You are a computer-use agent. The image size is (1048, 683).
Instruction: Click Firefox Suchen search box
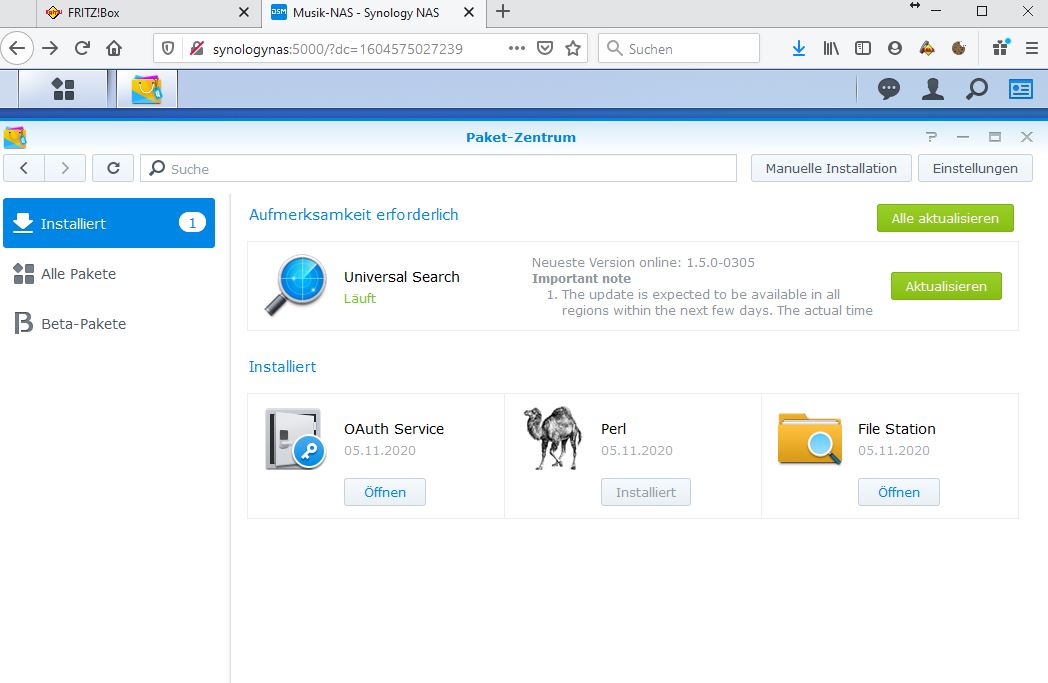coord(679,48)
